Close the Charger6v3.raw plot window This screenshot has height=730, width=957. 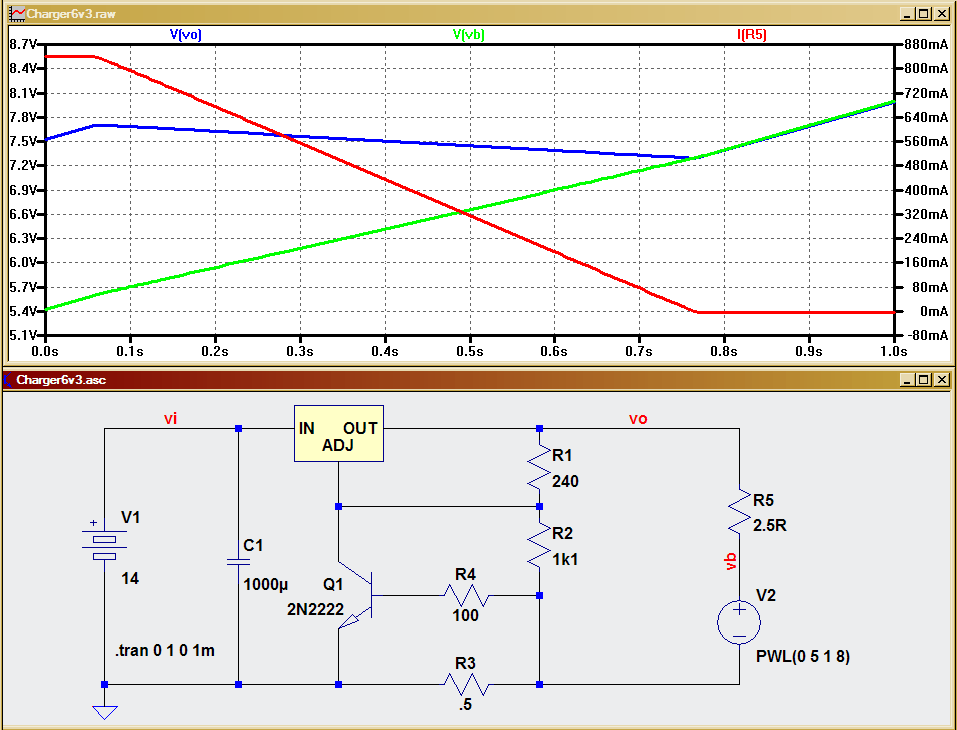941,13
